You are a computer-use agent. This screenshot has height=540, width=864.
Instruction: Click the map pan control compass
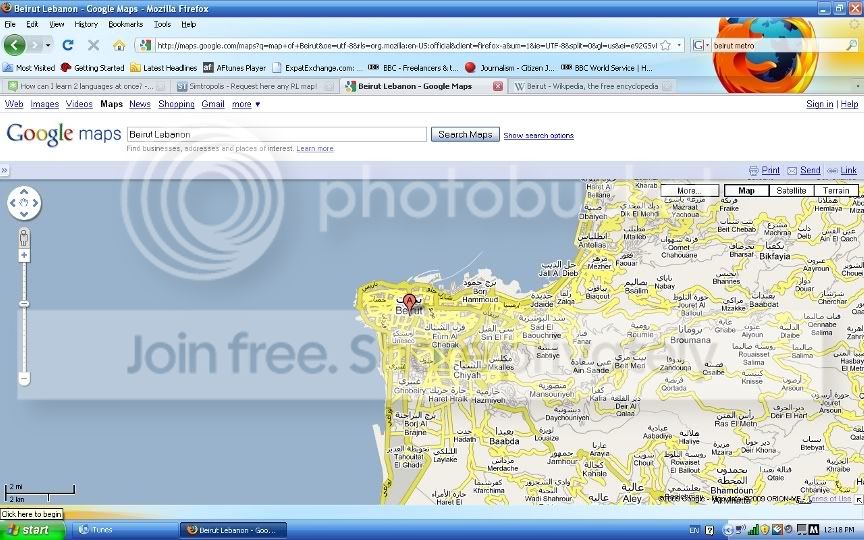24,203
